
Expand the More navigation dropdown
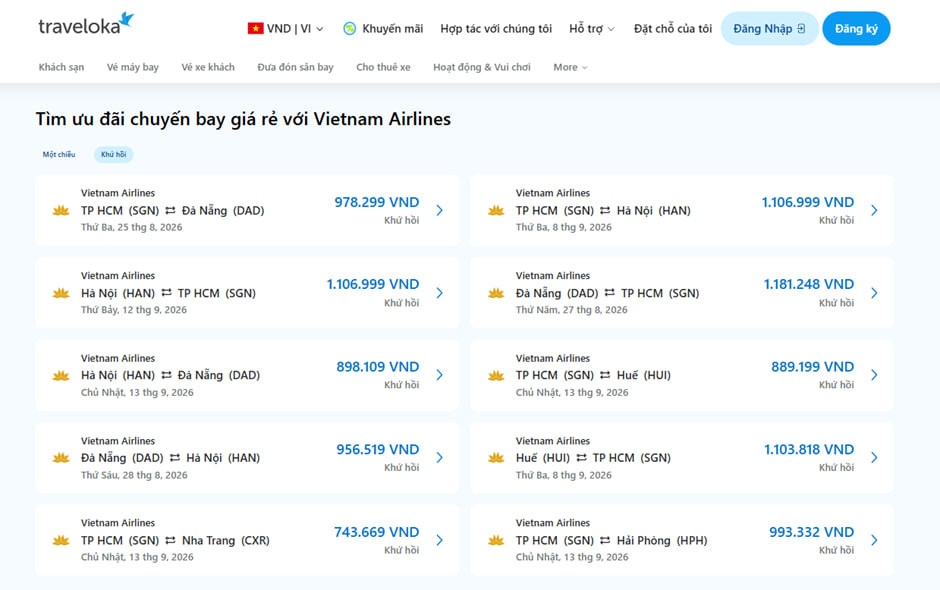[570, 67]
